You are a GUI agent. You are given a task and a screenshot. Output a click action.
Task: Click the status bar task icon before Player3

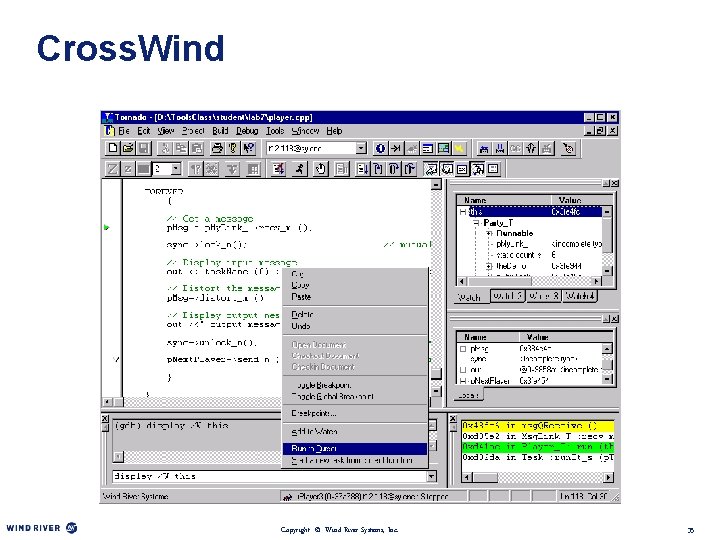click(288, 496)
